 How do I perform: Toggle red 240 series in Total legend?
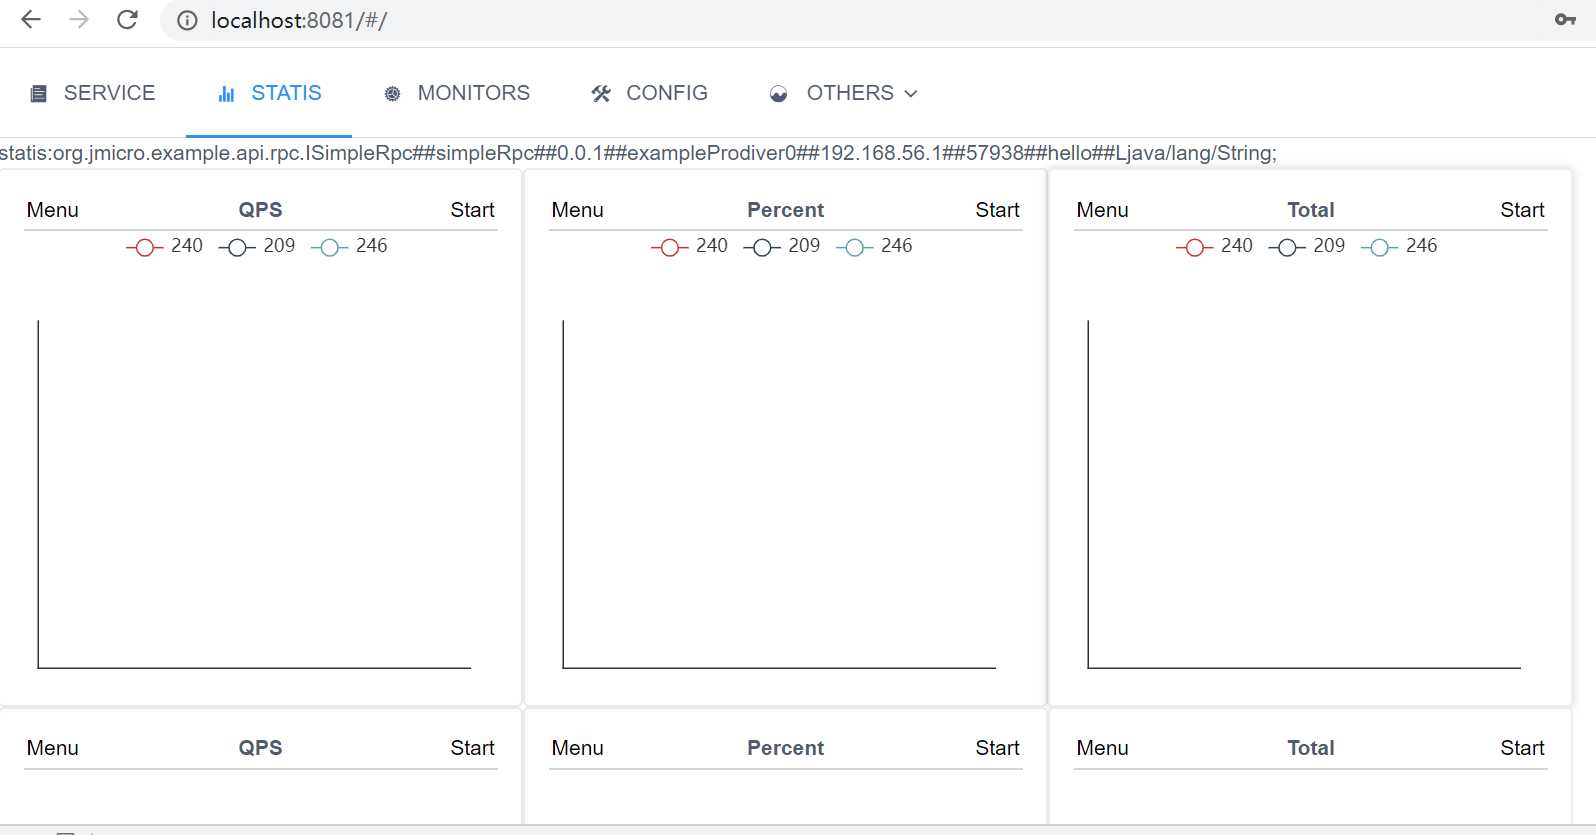(1214, 246)
